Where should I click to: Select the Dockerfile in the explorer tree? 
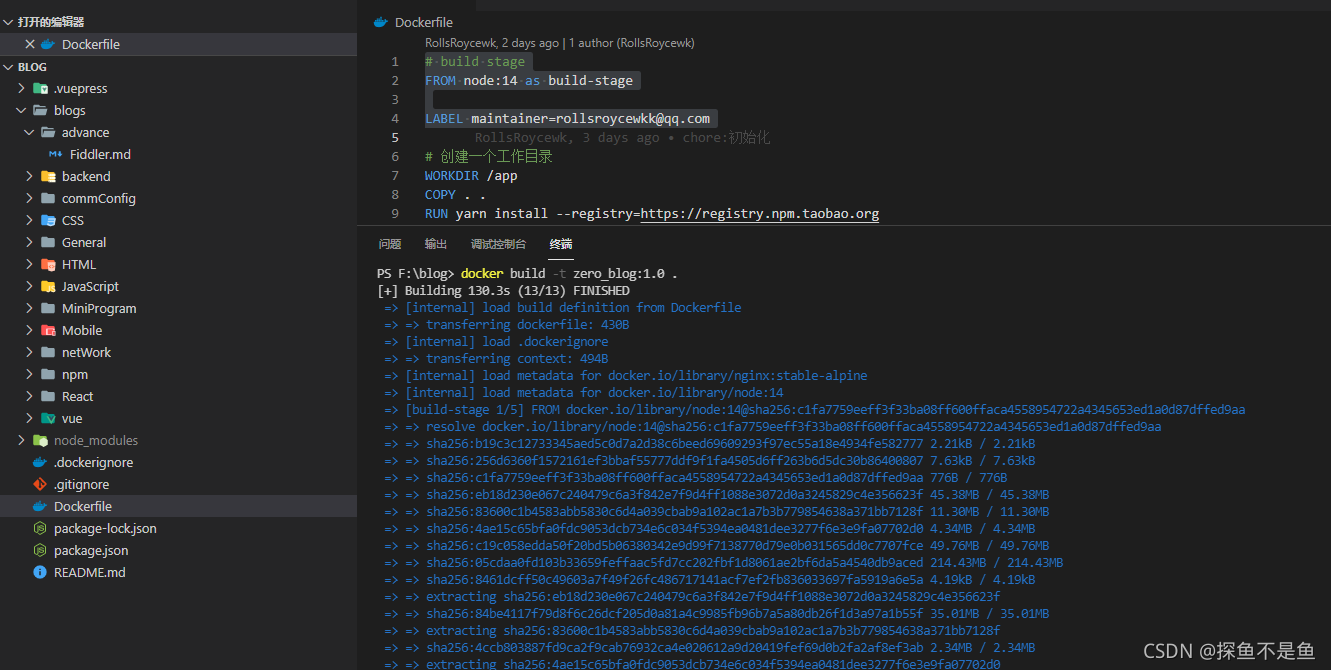point(83,506)
